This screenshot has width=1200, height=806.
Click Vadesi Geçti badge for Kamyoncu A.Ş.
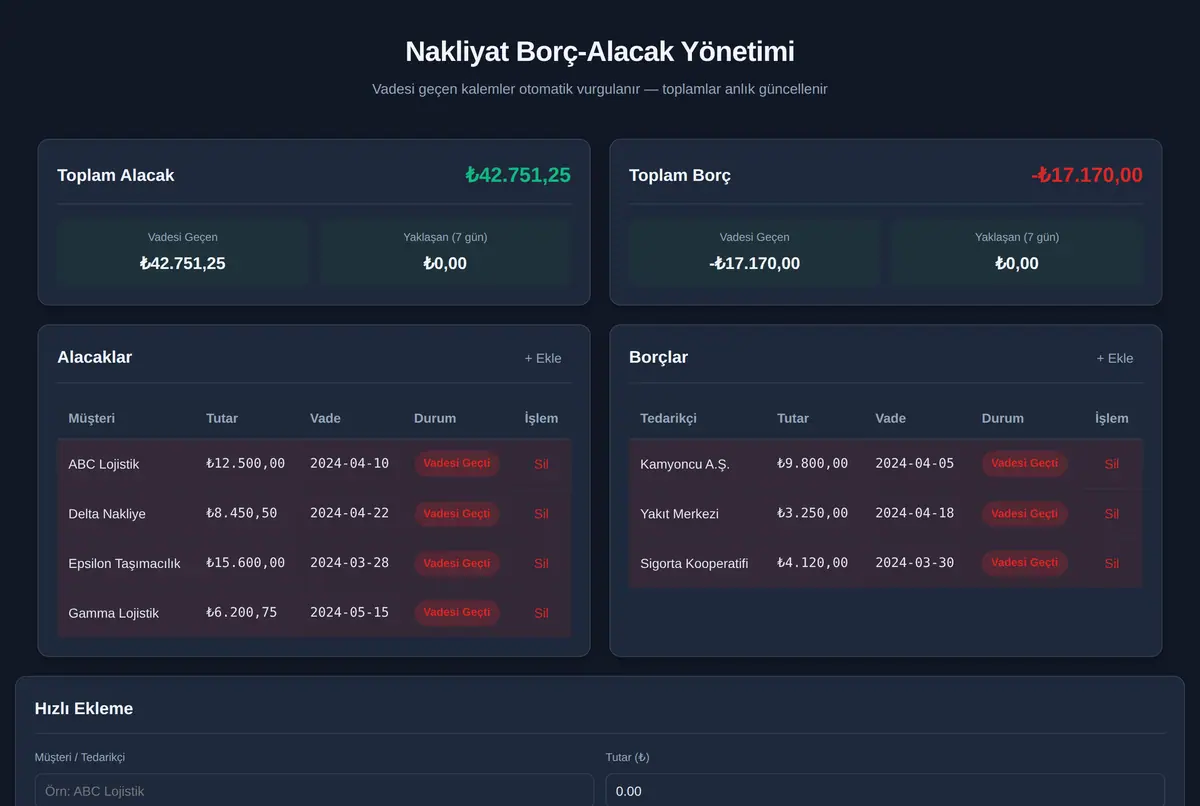tap(1025, 464)
